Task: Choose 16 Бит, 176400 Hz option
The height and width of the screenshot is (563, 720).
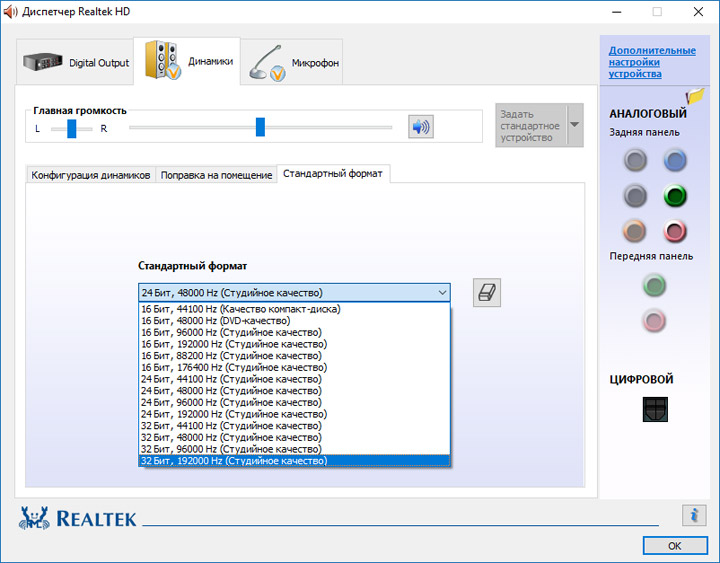Action: [x=294, y=367]
